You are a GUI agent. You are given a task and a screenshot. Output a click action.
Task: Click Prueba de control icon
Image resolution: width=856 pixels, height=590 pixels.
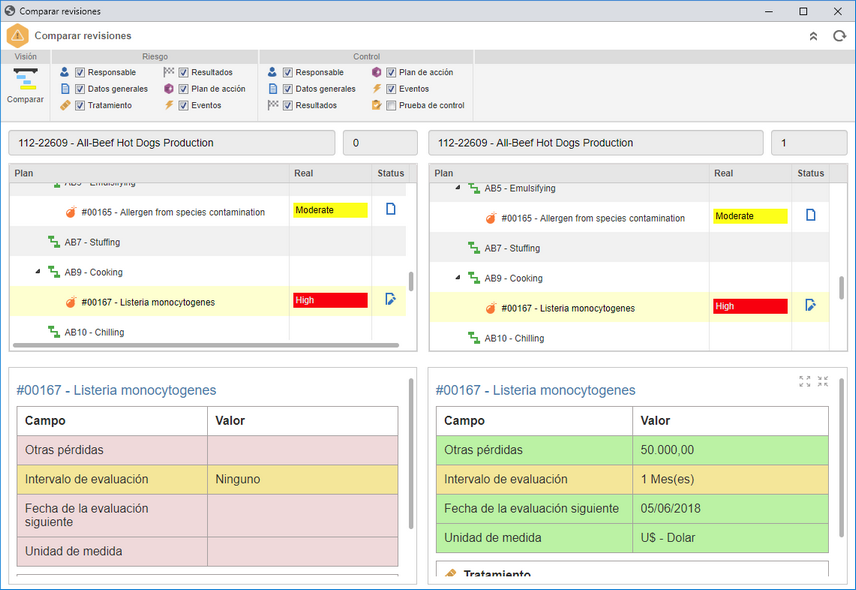point(376,105)
